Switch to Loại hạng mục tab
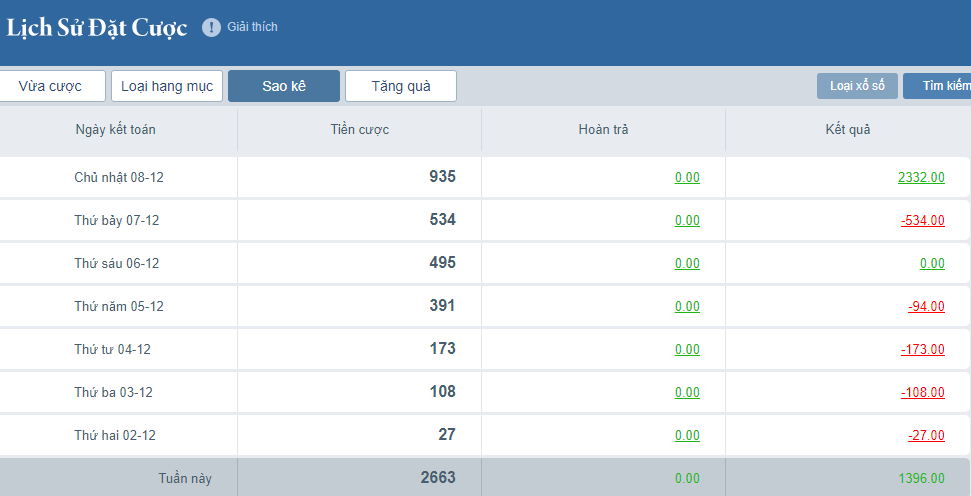The image size is (971, 496). (167, 86)
